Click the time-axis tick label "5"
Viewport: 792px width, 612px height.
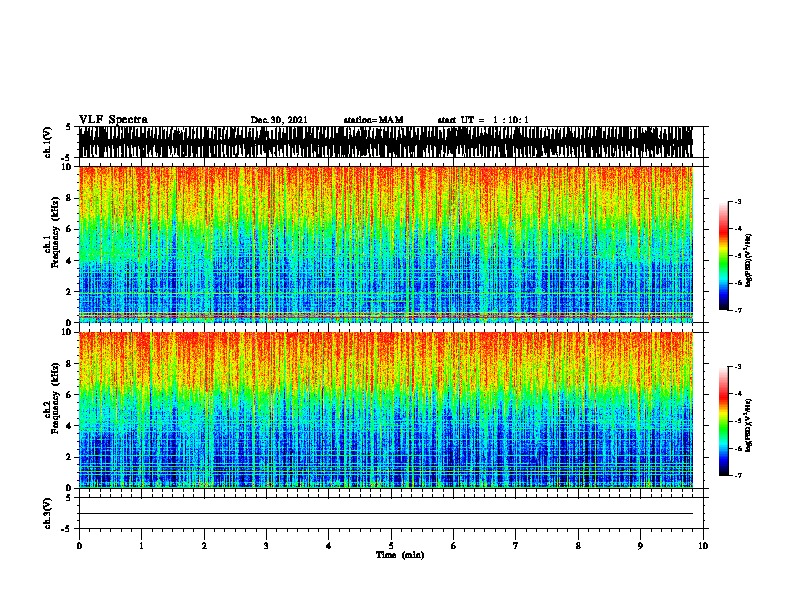[x=391, y=546]
